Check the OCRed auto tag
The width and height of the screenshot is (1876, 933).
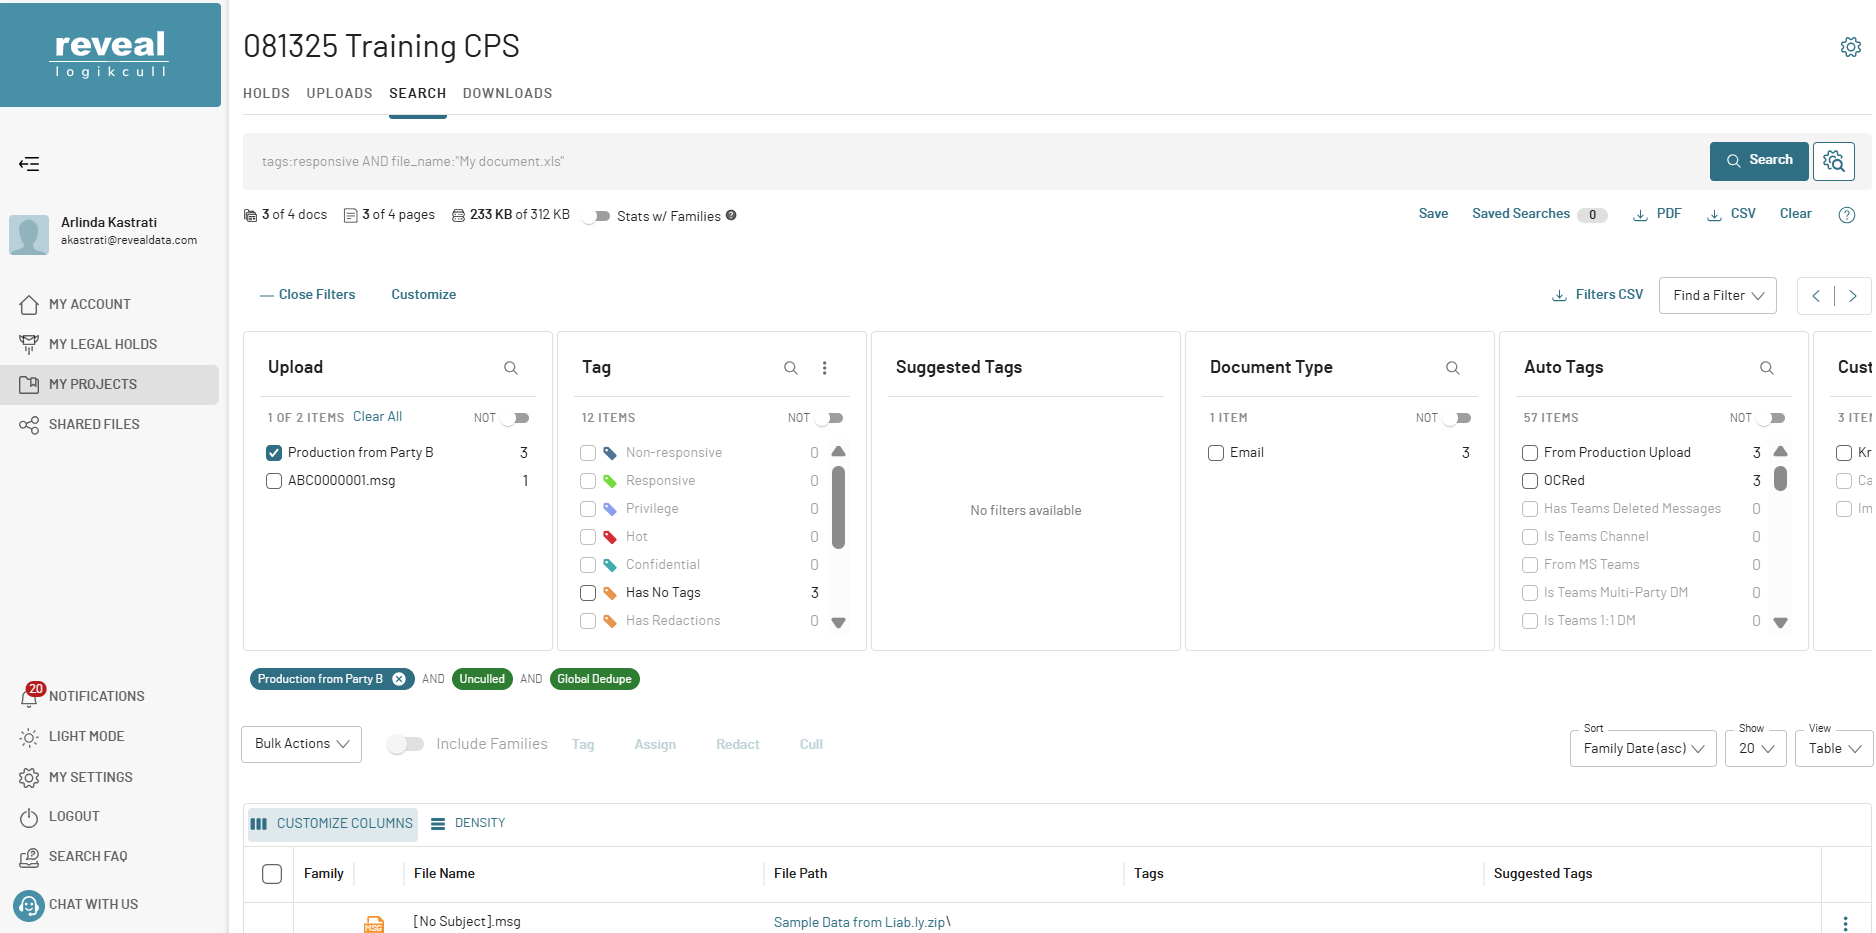[x=1530, y=481]
